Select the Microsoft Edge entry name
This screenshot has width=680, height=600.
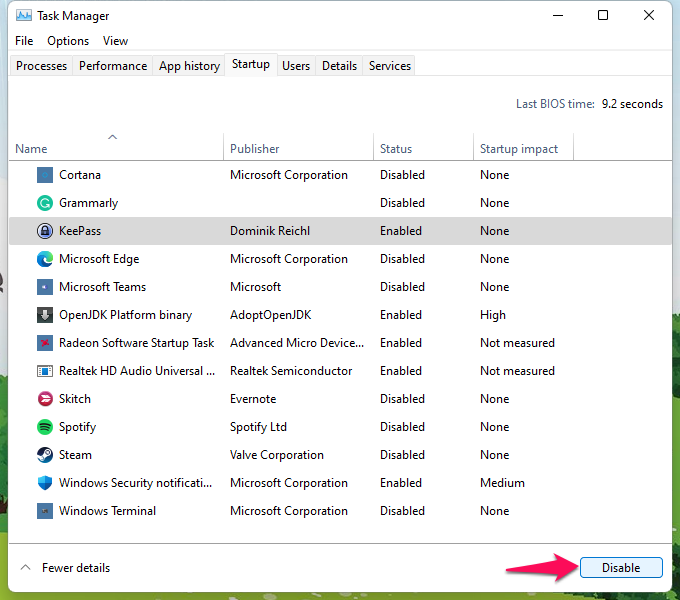pyautogui.click(x=99, y=259)
